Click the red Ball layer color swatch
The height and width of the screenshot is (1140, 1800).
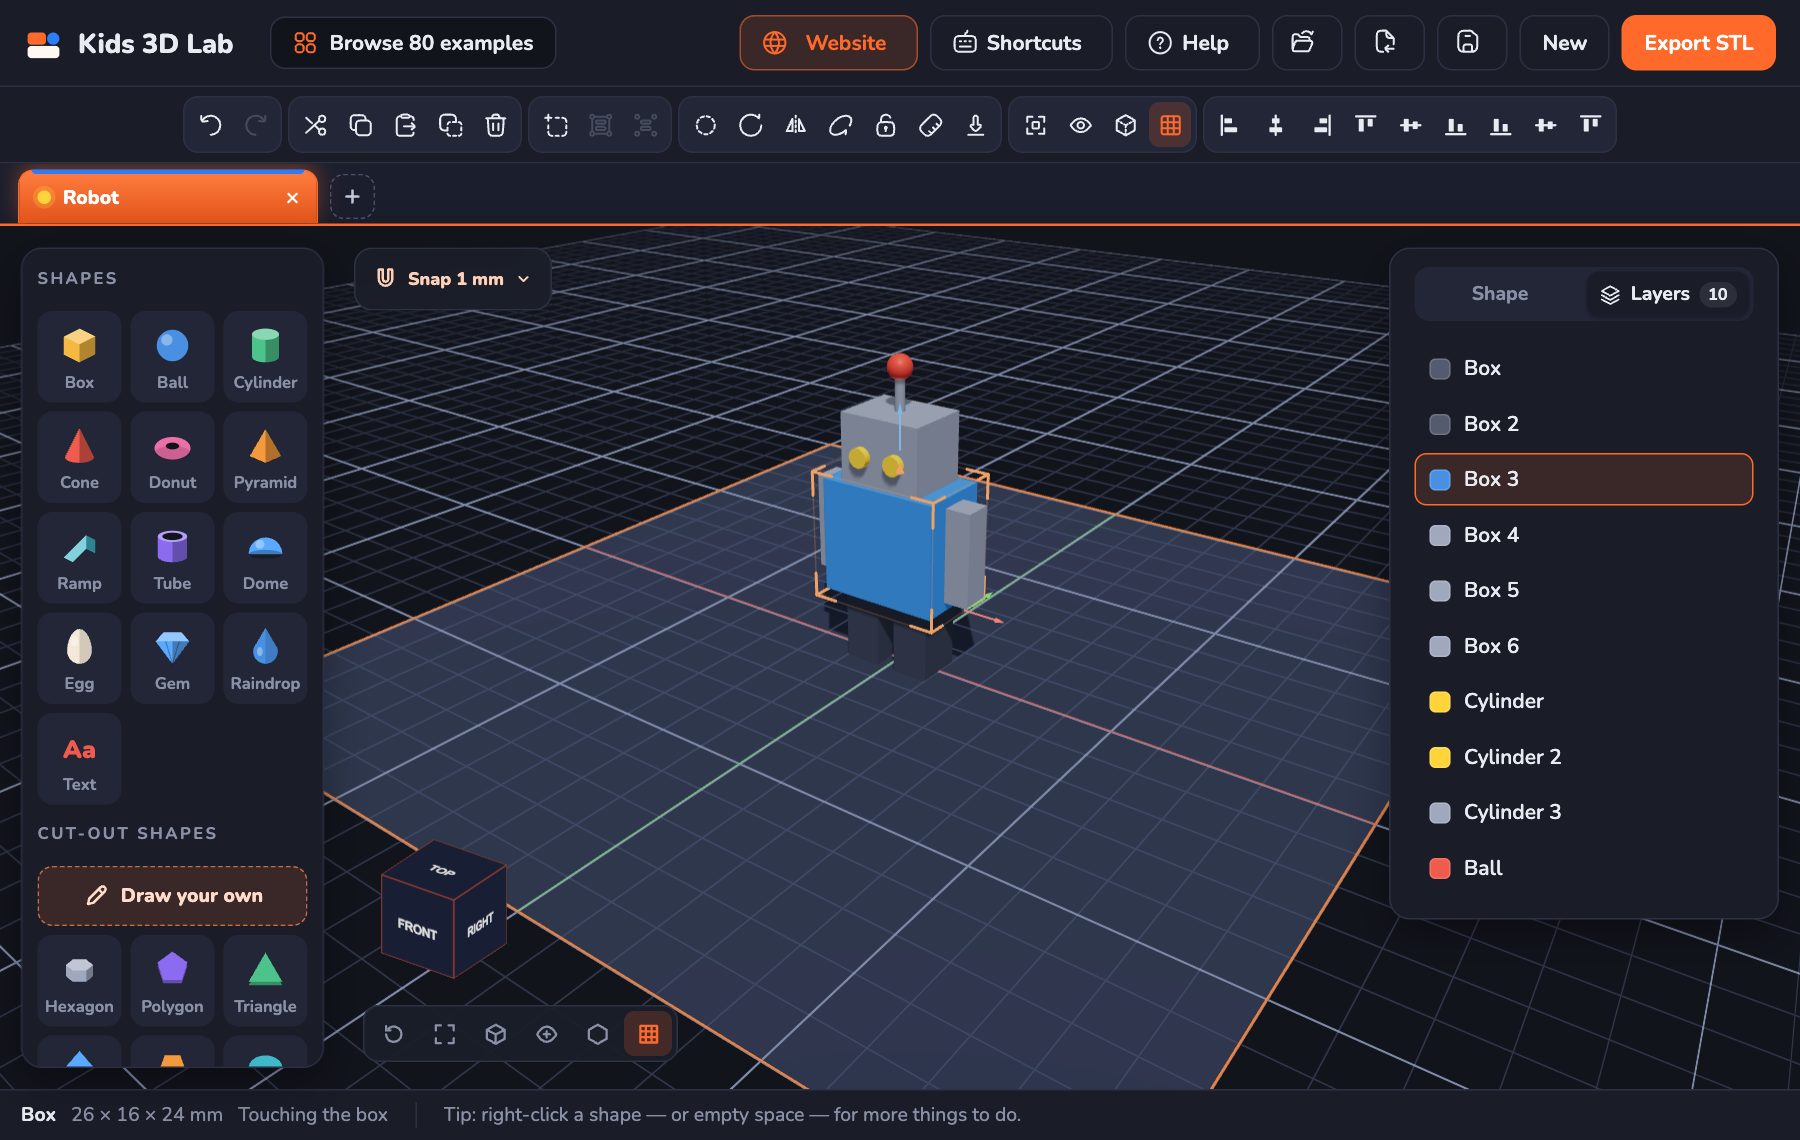[x=1440, y=868]
